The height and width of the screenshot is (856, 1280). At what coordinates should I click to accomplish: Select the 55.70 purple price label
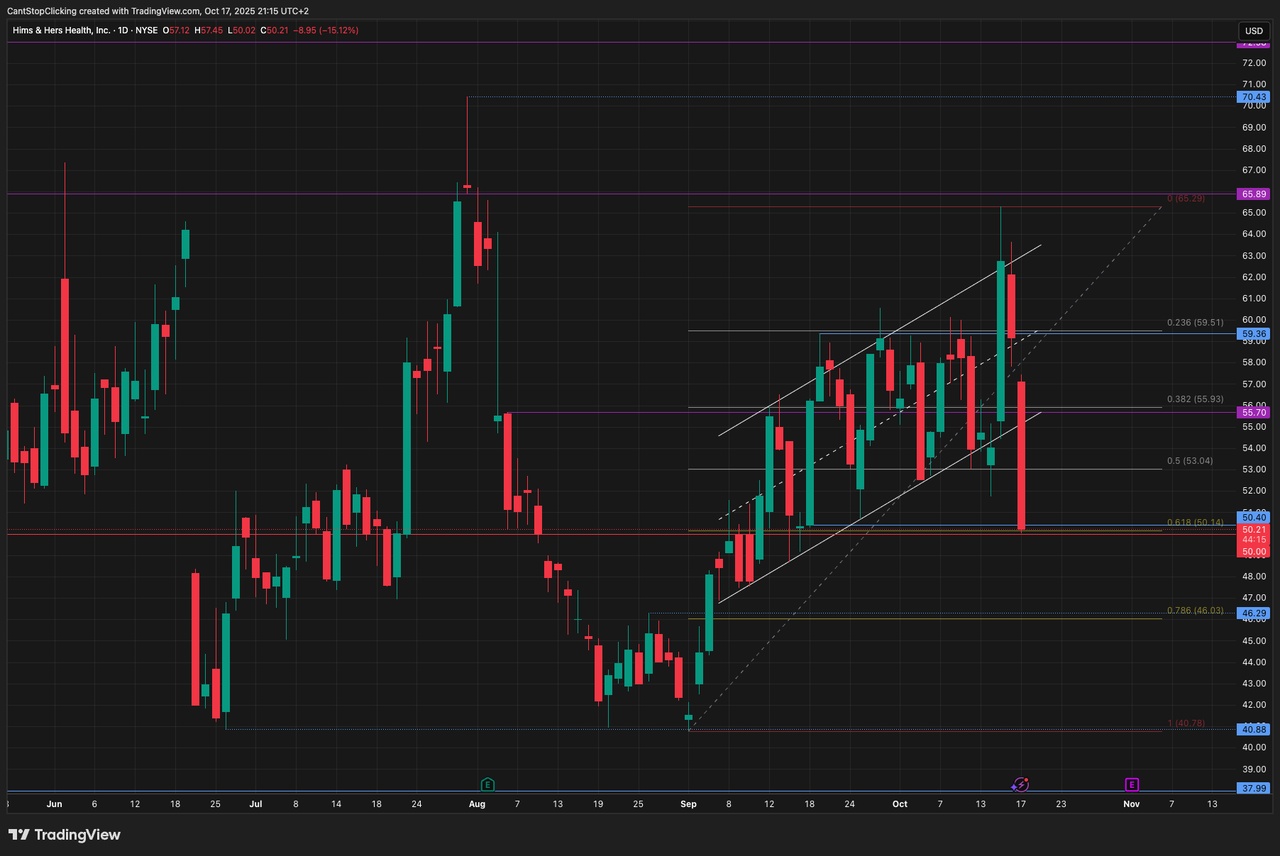pyautogui.click(x=1254, y=412)
